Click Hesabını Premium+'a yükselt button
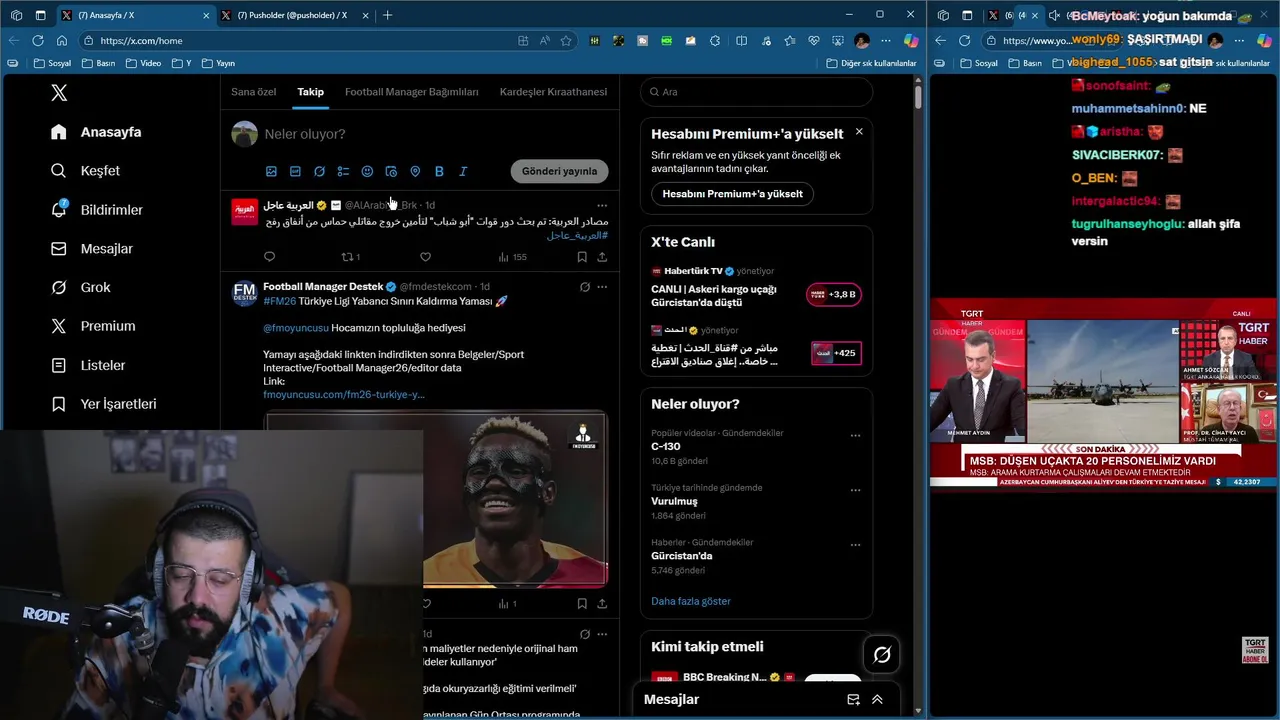 (732, 194)
